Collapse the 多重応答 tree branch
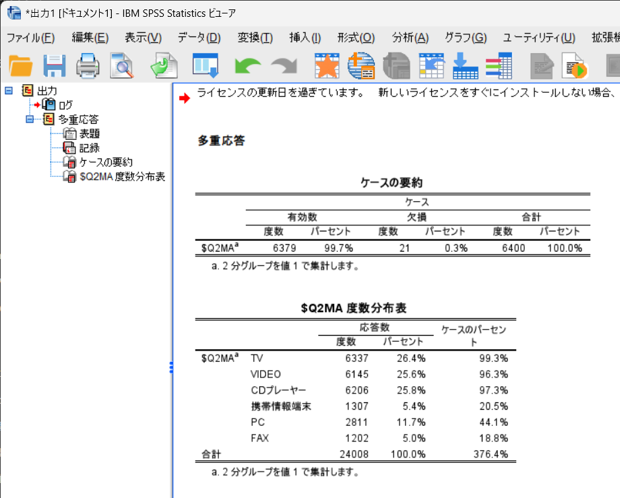The width and height of the screenshot is (620, 498). 30,119
